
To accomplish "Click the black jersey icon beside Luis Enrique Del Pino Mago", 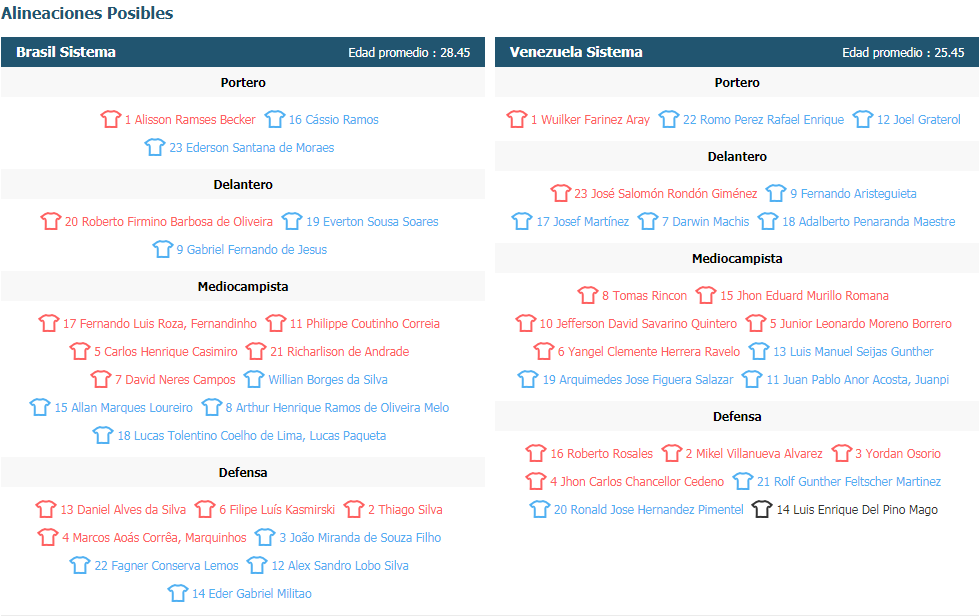I will 762,509.
